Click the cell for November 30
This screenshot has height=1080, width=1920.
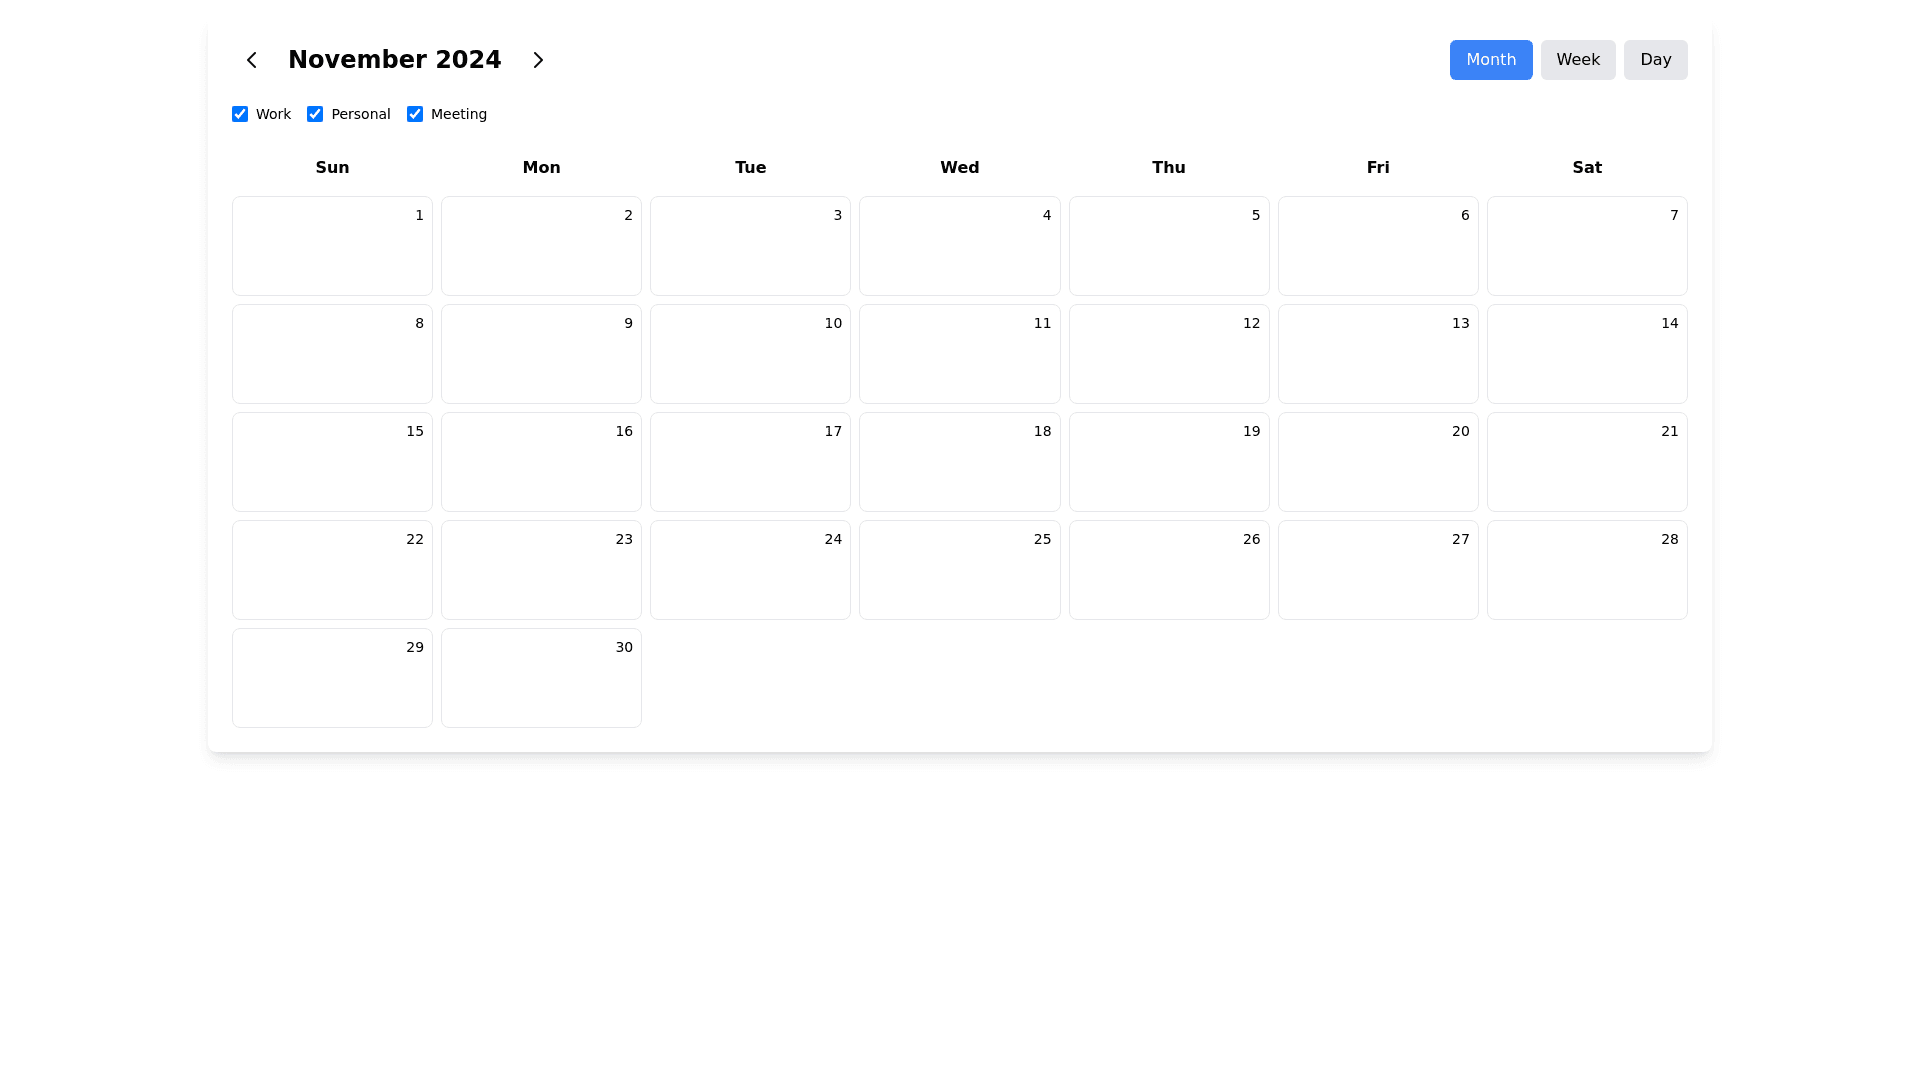(x=541, y=678)
